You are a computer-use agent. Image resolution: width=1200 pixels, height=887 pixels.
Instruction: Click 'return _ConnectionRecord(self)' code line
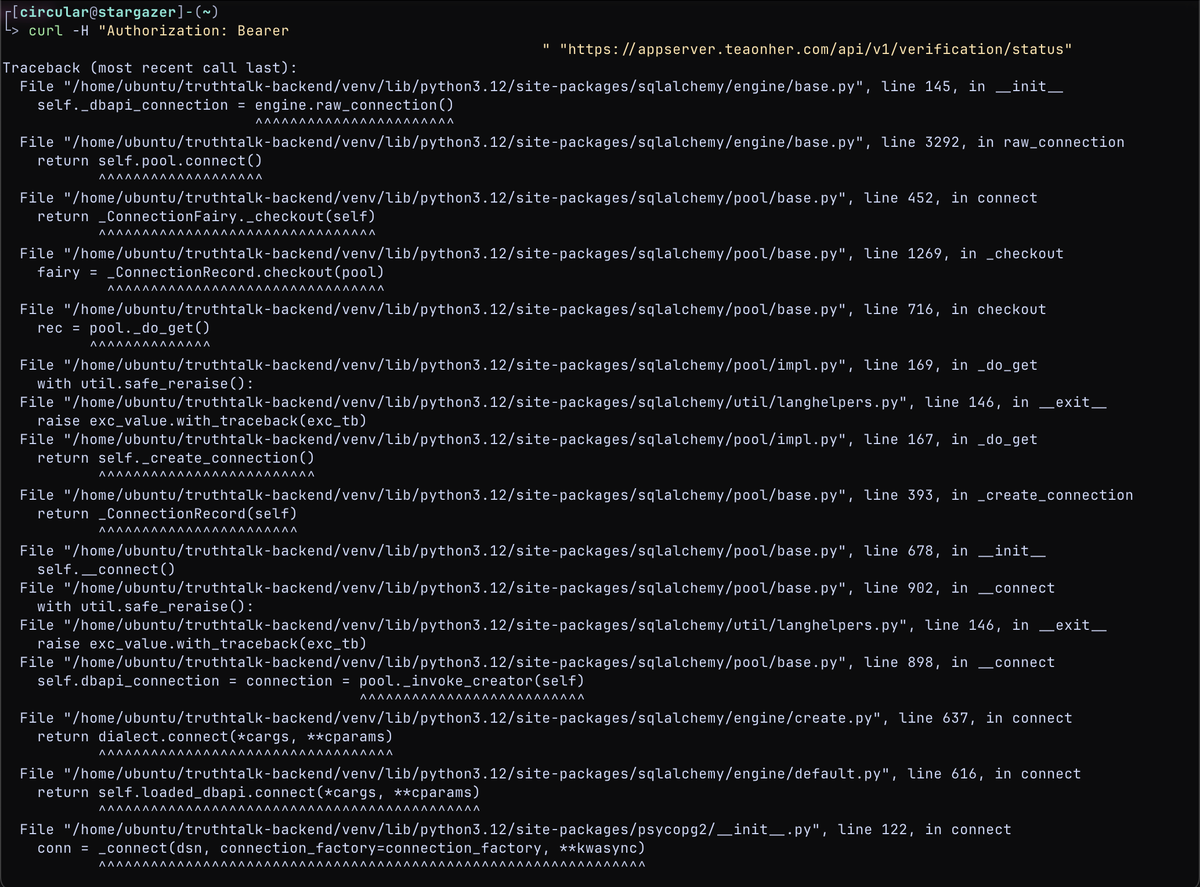(167, 514)
